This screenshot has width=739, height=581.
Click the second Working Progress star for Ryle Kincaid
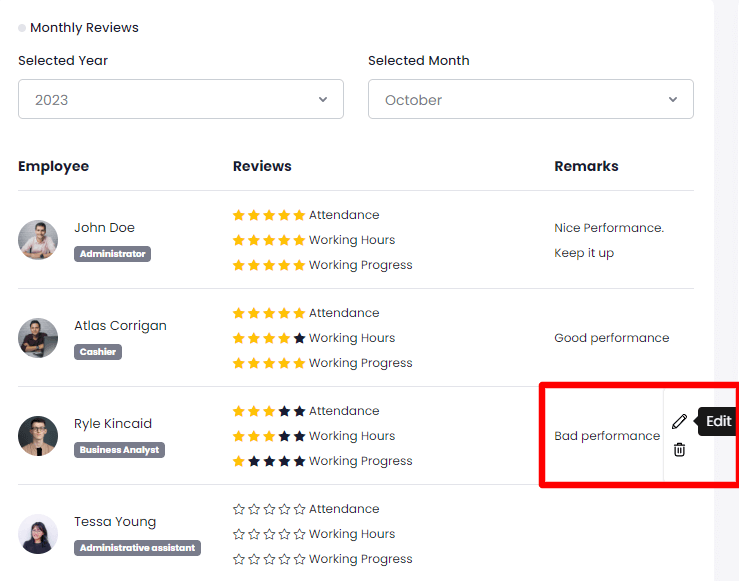point(254,461)
